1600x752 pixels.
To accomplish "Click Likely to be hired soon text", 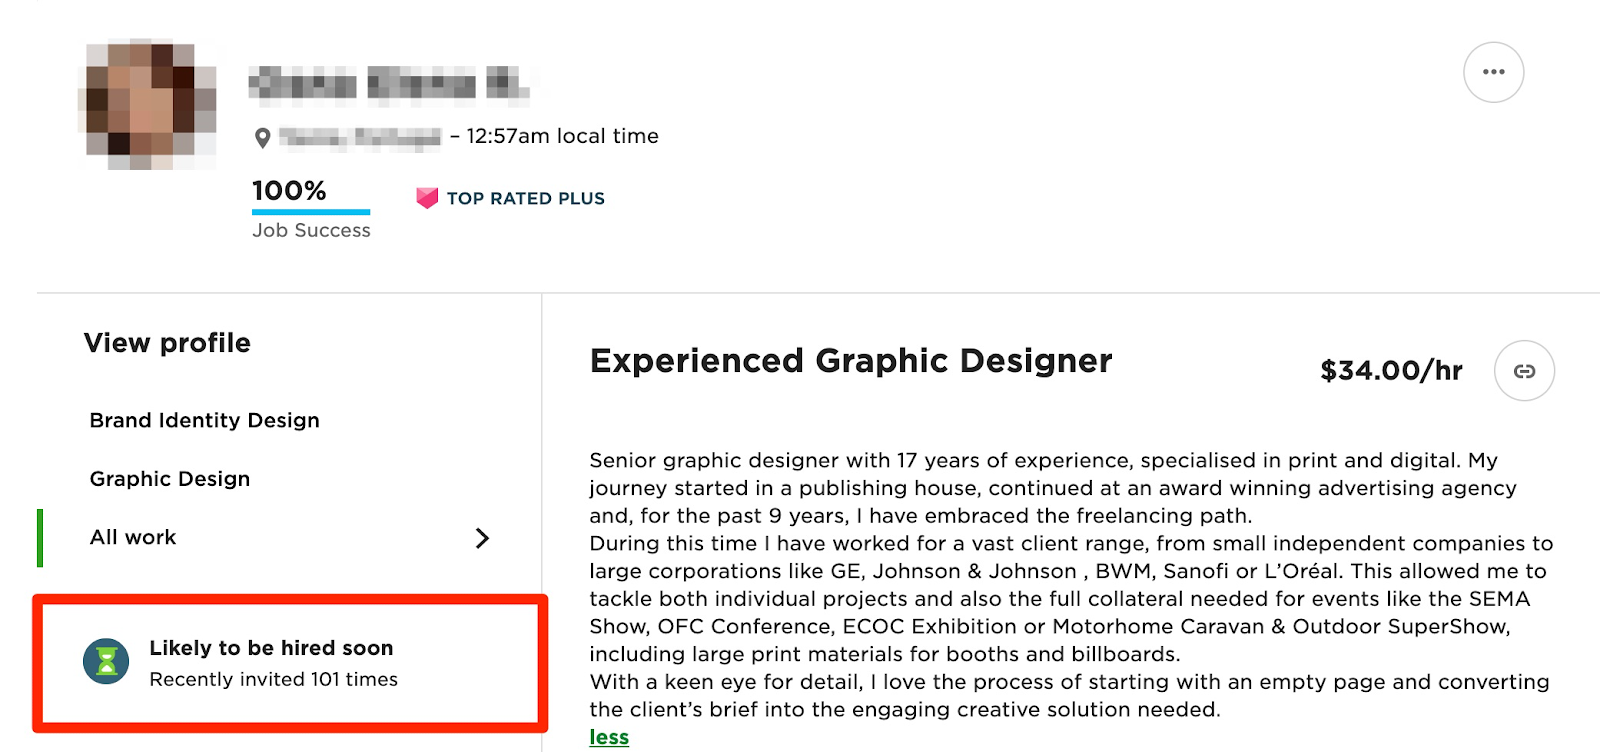I will click(x=271, y=648).
